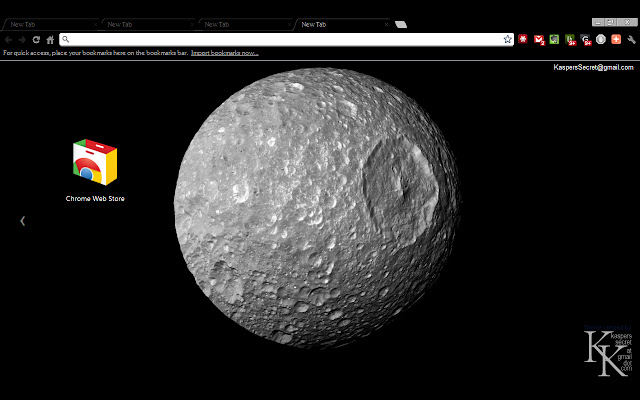
Task: Open the gray round extension icon
Action: click(600, 39)
